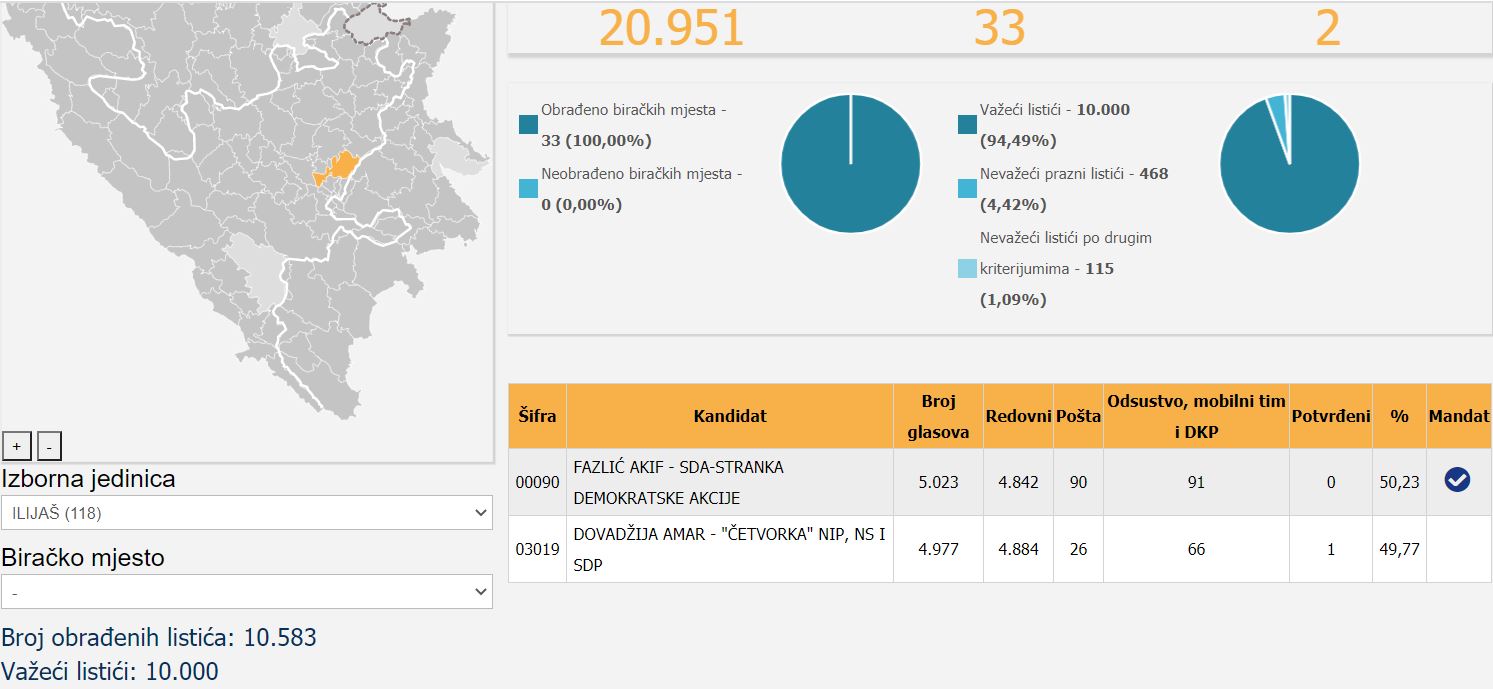Screen dimensions: 1493x689
Task: Click the Važeći listići legend swatch
Action: 967,125
